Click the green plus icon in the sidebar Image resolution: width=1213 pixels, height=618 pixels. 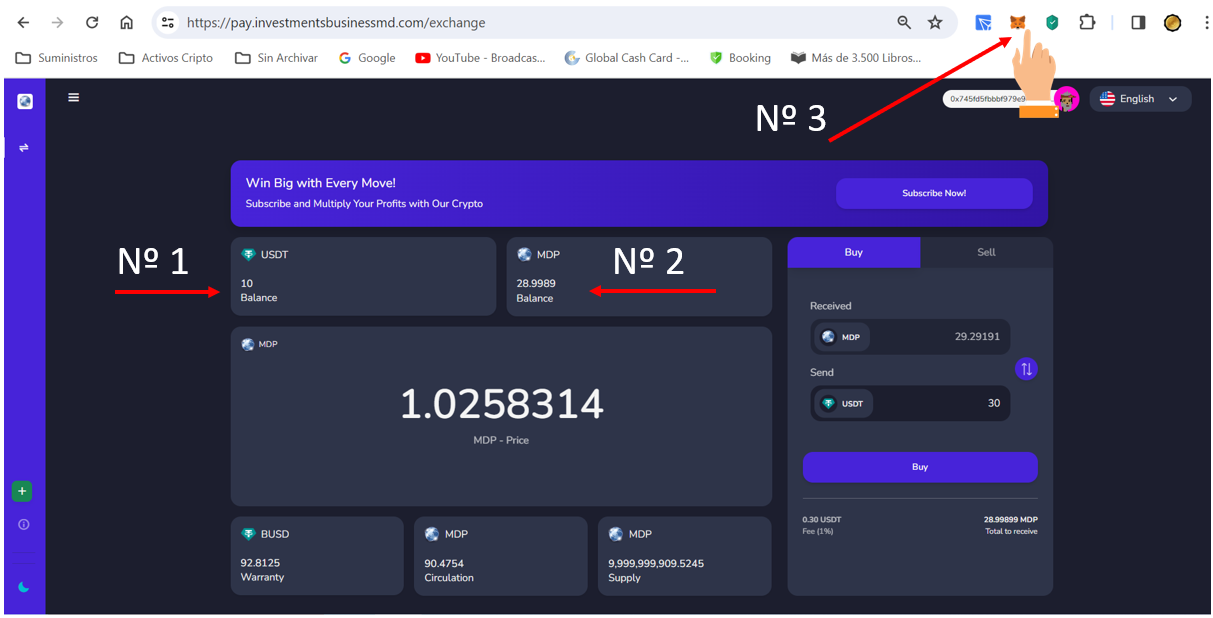click(22, 491)
